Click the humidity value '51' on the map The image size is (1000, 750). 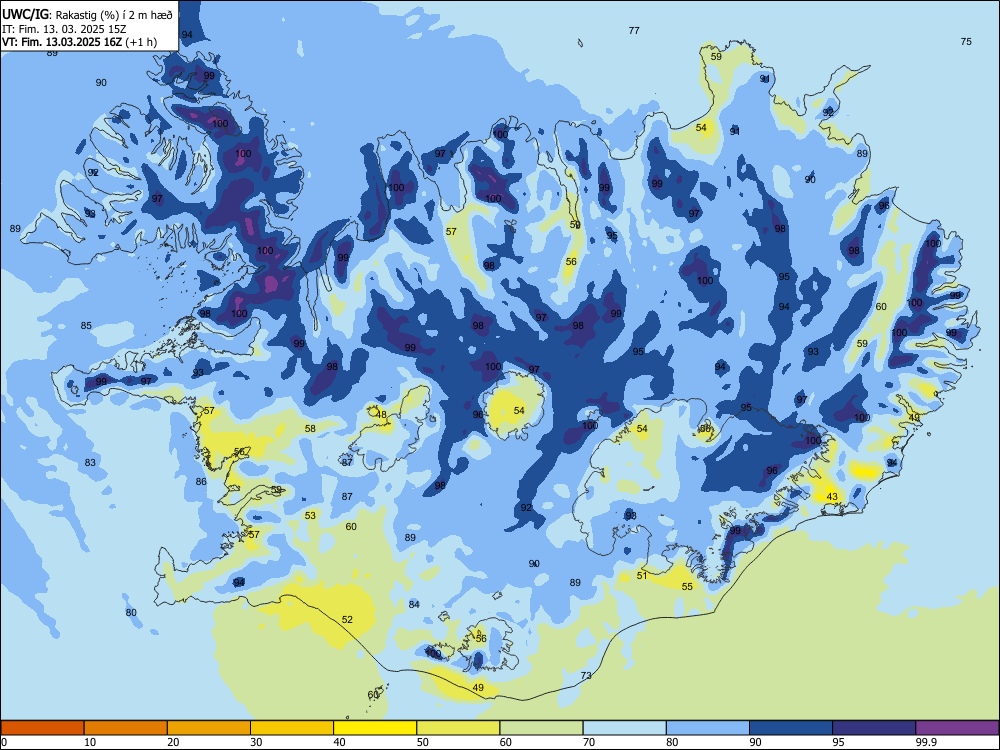[x=642, y=575]
